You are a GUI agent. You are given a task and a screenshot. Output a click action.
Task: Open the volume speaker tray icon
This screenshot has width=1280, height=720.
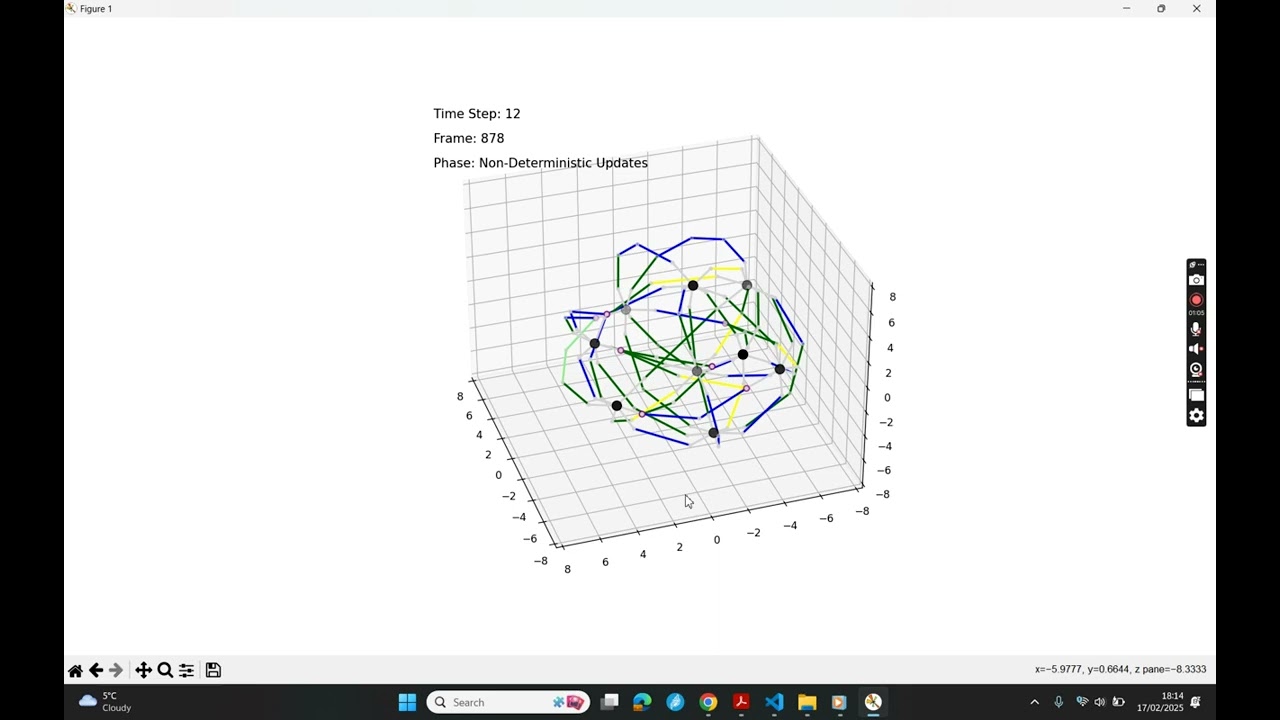(x=1100, y=702)
